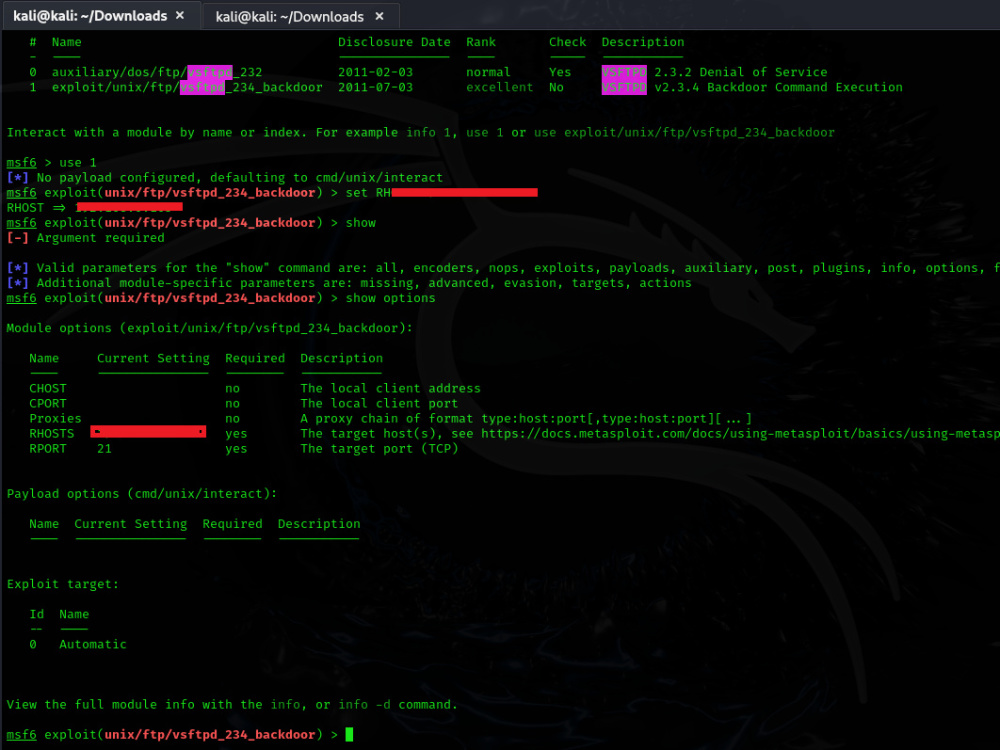Click the 'Required' header in Payload options
The height and width of the screenshot is (750, 1000).
(232, 524)
